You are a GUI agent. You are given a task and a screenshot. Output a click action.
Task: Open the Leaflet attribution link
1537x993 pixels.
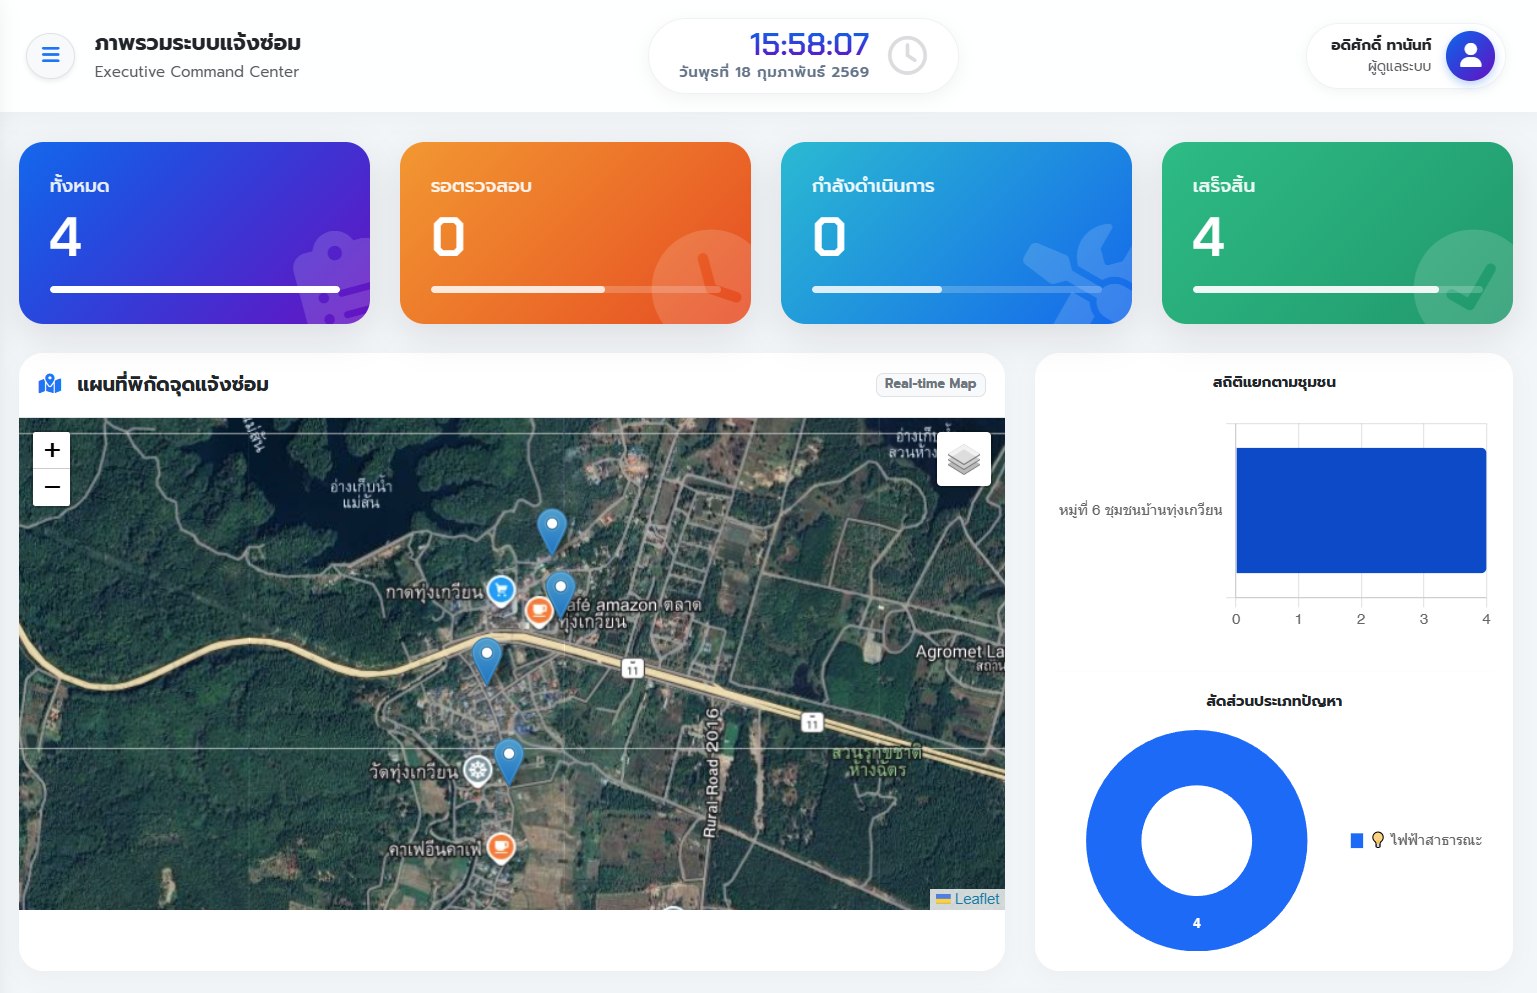[x=976, y=899]
